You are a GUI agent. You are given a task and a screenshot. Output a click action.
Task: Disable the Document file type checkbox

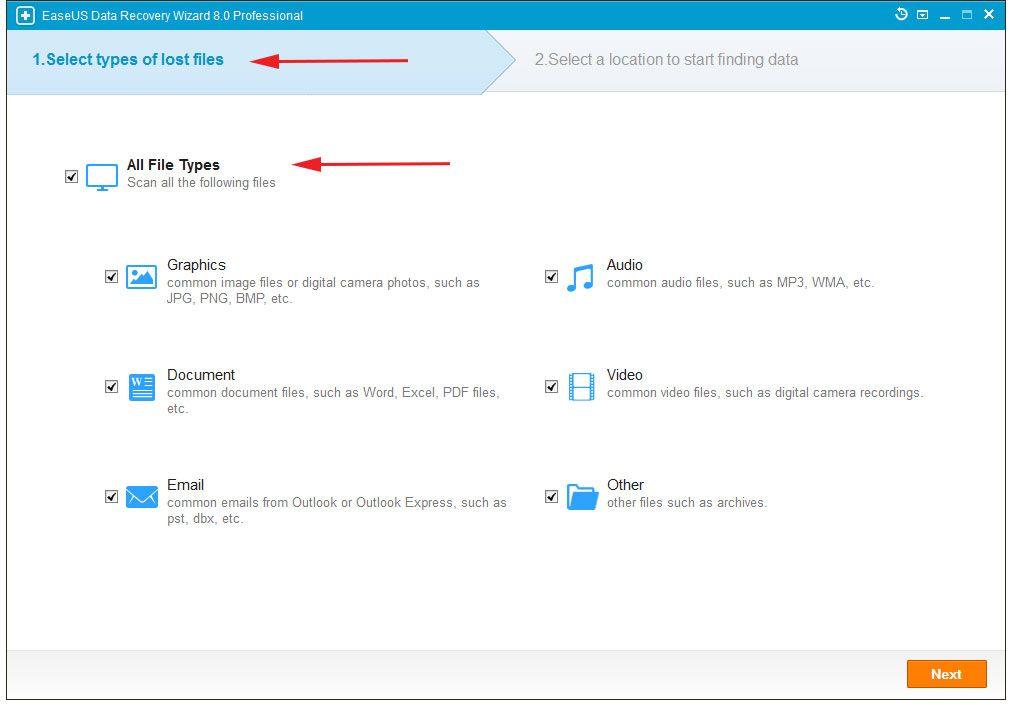(111, 387)
